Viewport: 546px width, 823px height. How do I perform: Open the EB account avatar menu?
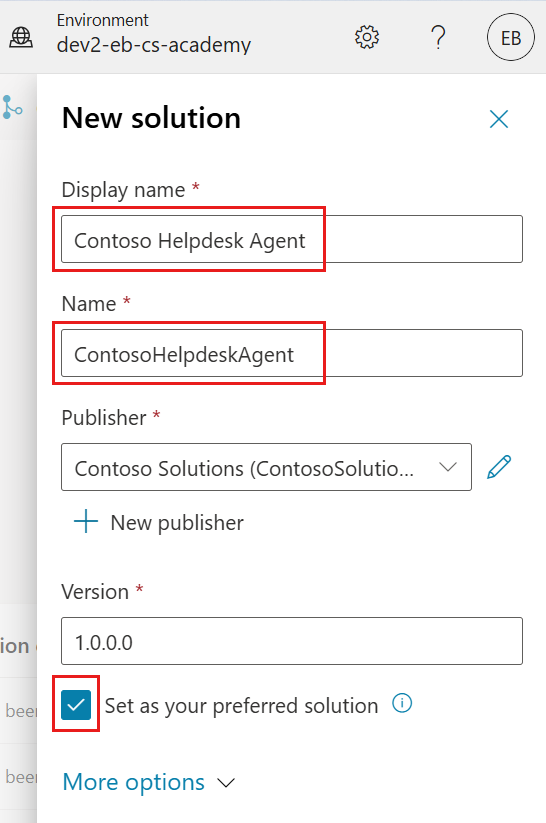tap(511, 38)
